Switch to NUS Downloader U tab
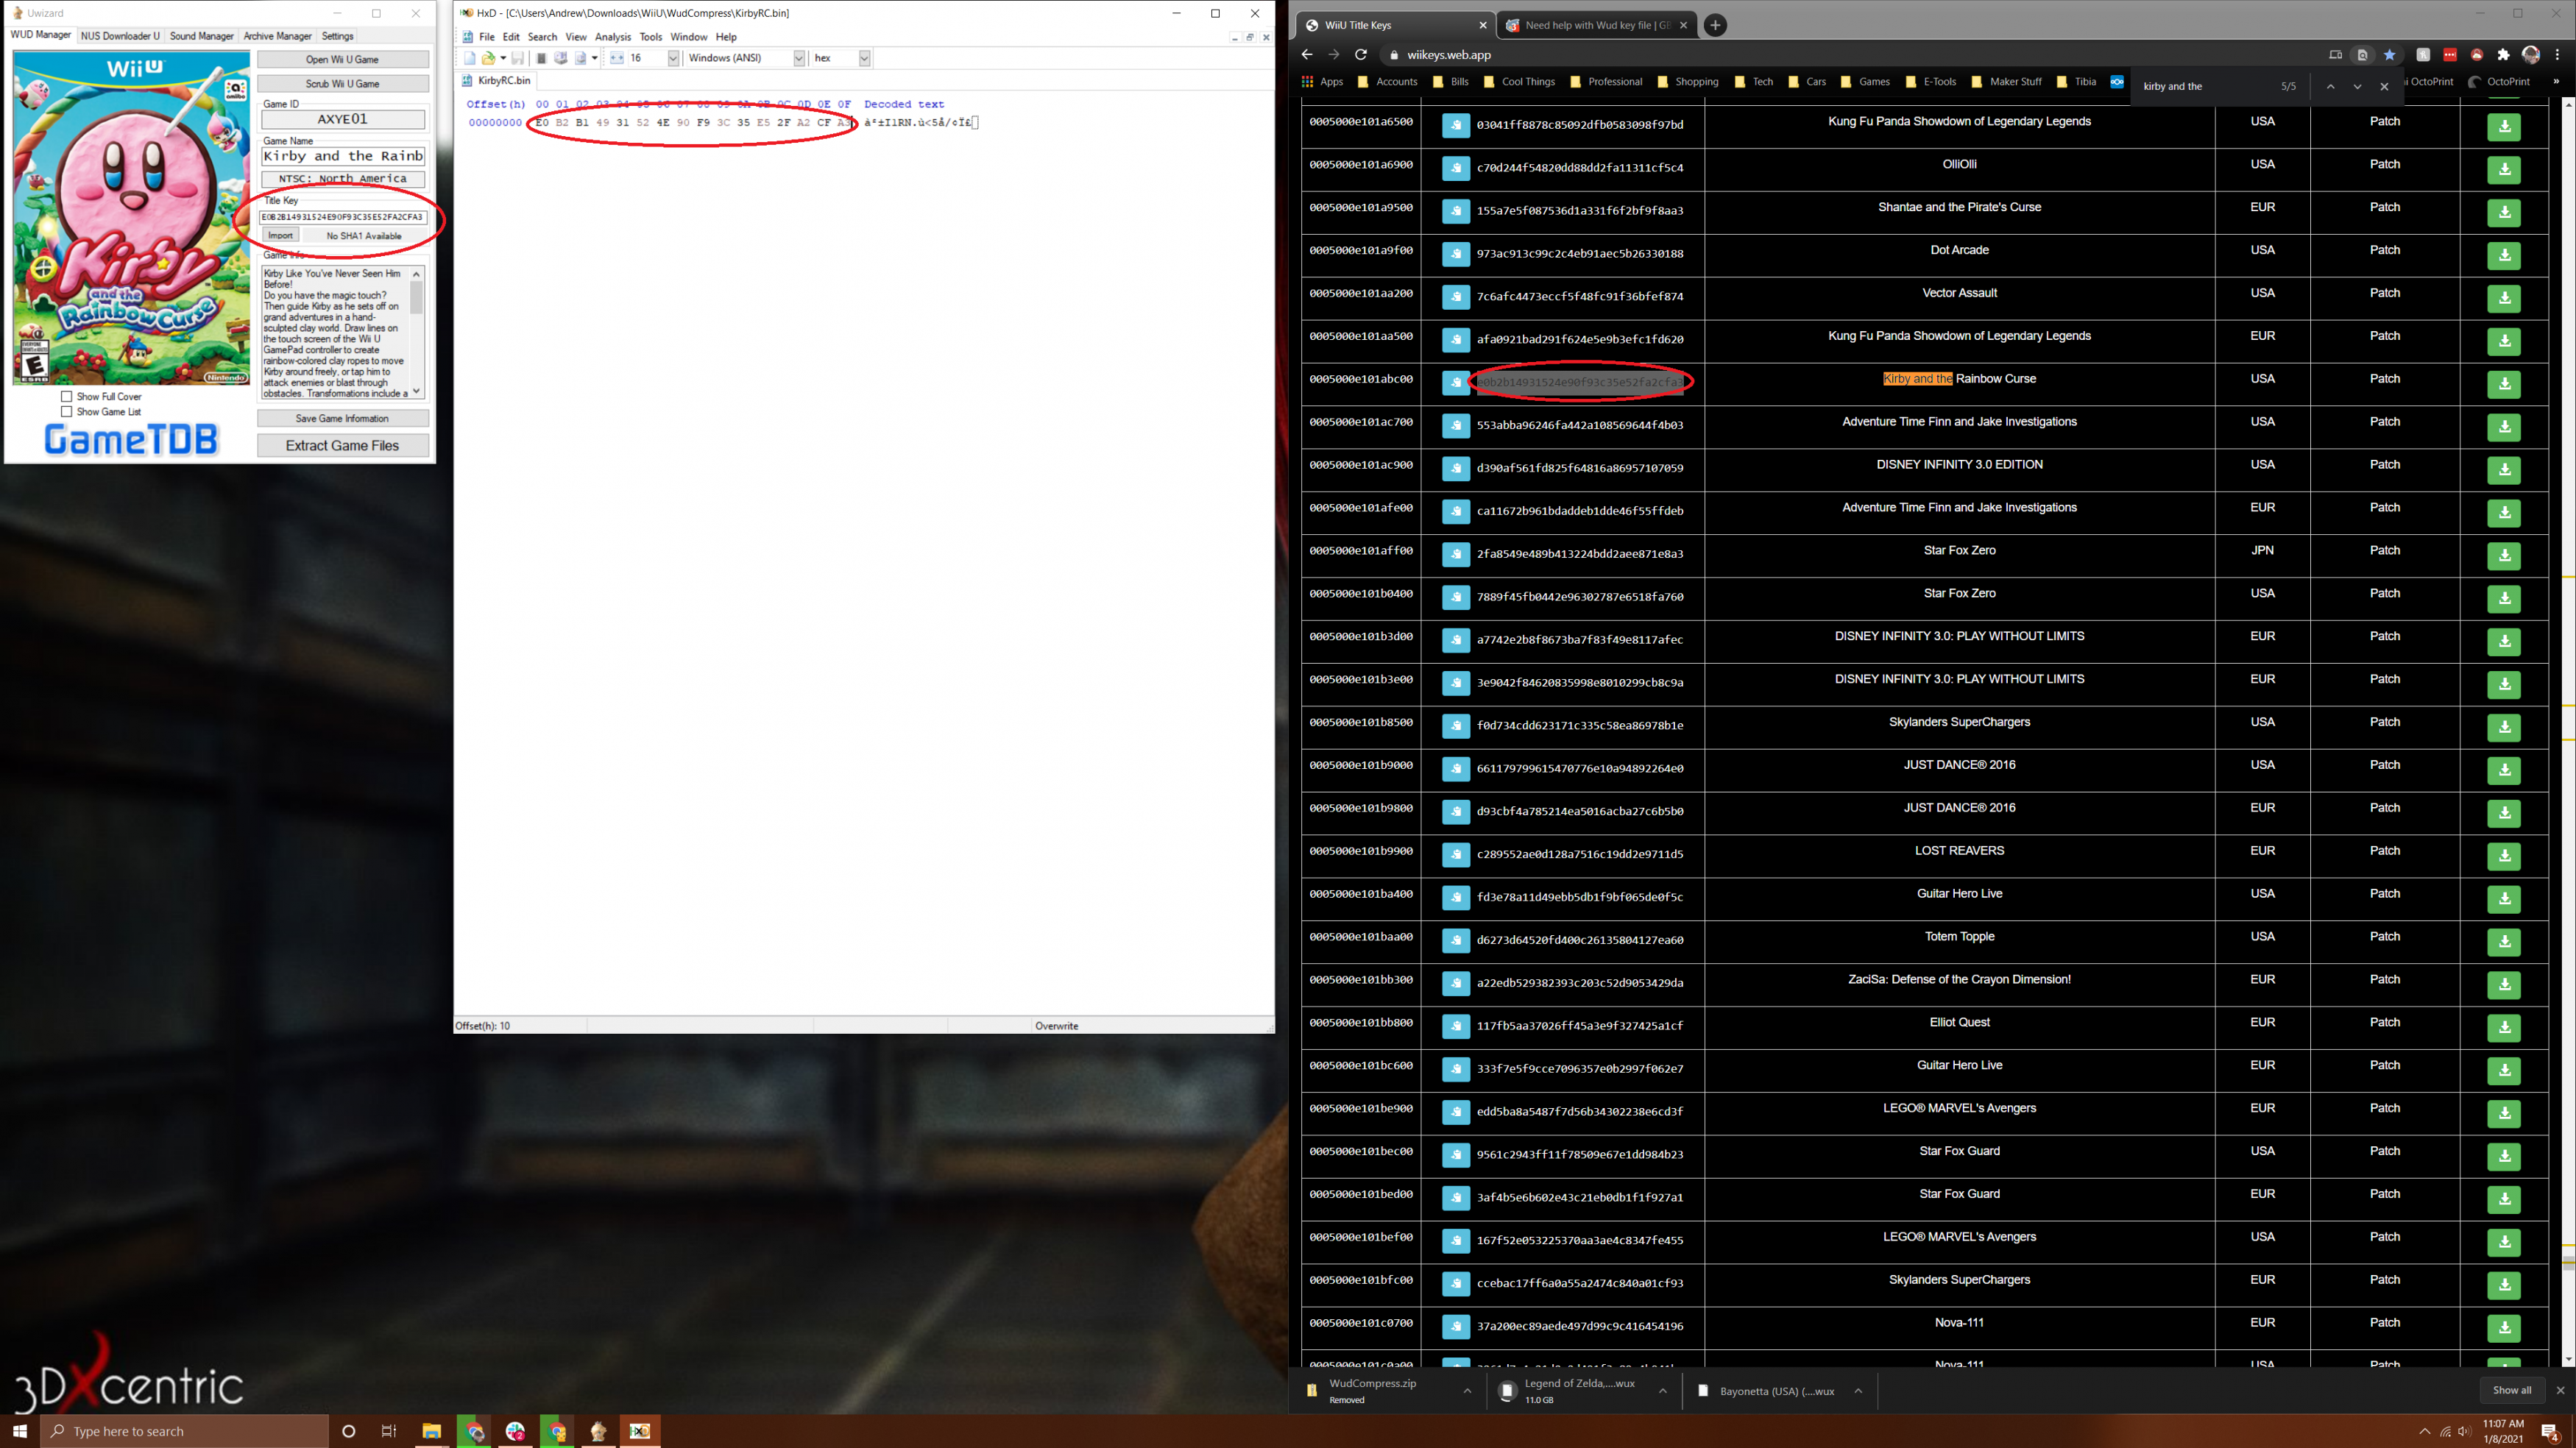The width and height of the screenshot is (2576, 1448). coord(120,36)
